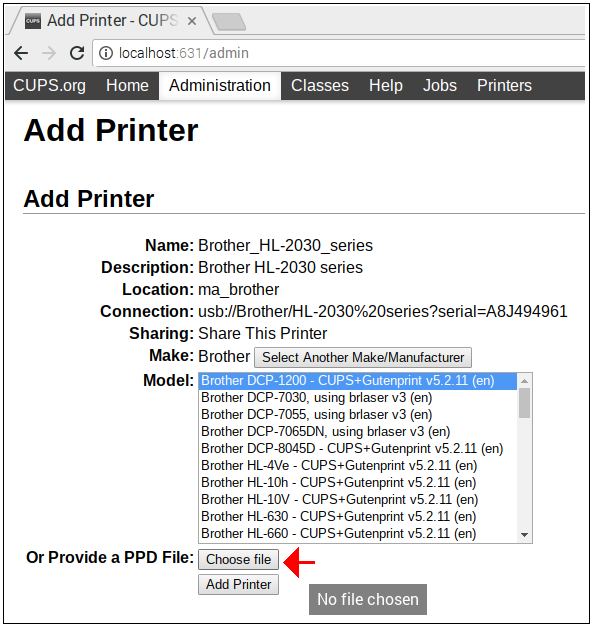
Task: Open the Printers navigation tab
Action: coord(504,86)
